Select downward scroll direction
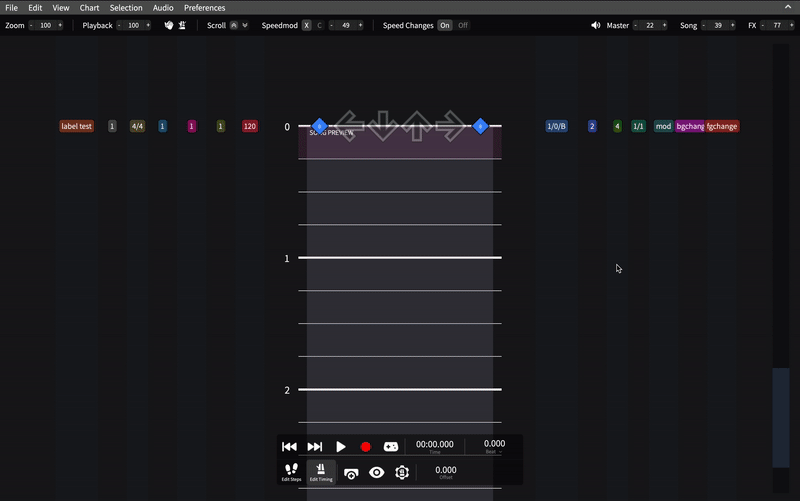Viewport: 800px width, 501px height. click(245, 25)
